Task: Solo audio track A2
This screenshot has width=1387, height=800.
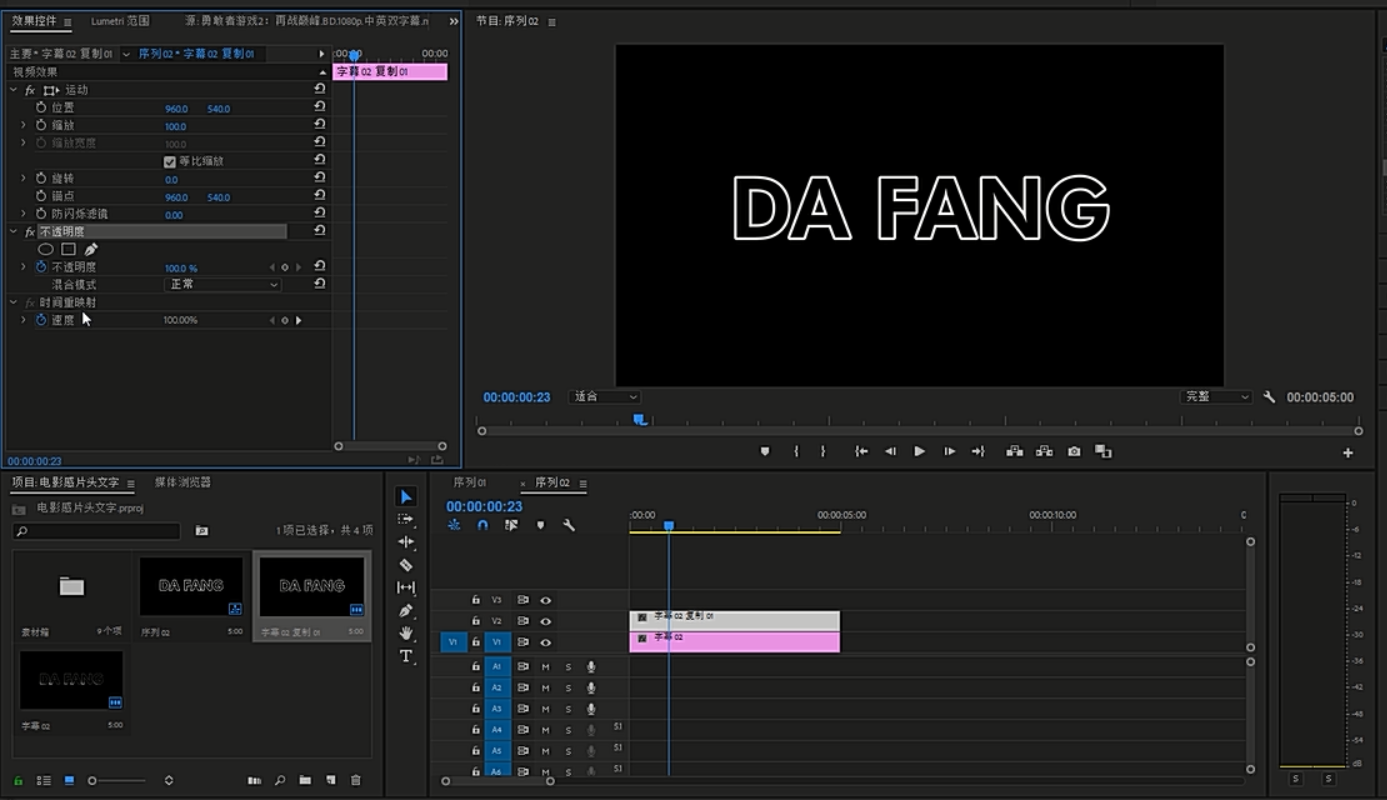Action: tap(568, 688)
